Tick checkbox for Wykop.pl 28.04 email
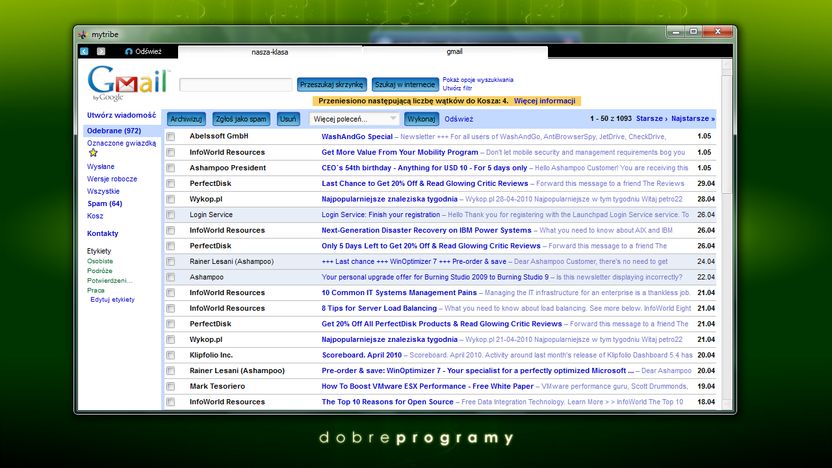The height and width of the screenshot is (468, 832). (x=171, y=200)
